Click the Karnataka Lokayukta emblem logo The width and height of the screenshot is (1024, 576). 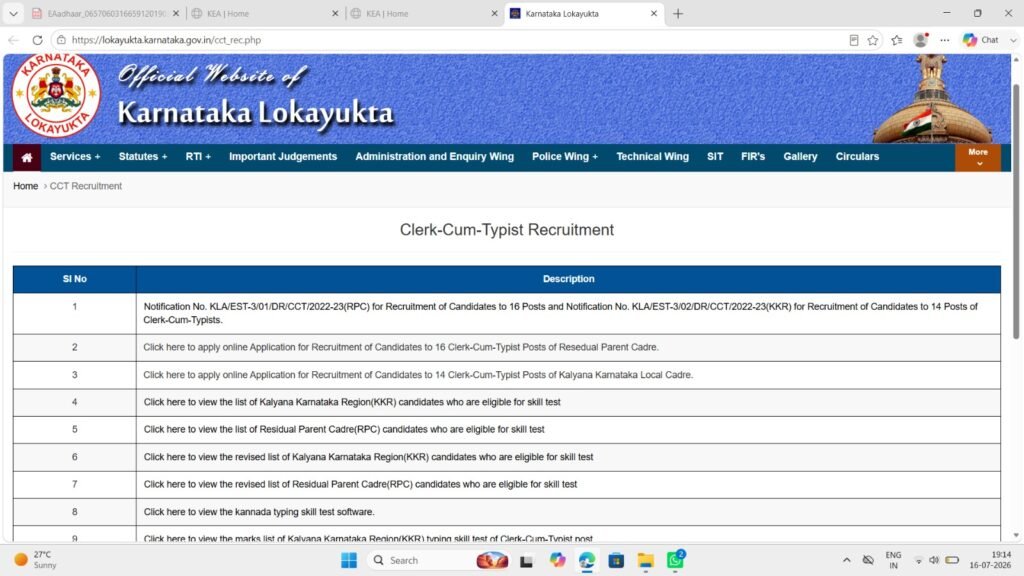pos(56,95)
